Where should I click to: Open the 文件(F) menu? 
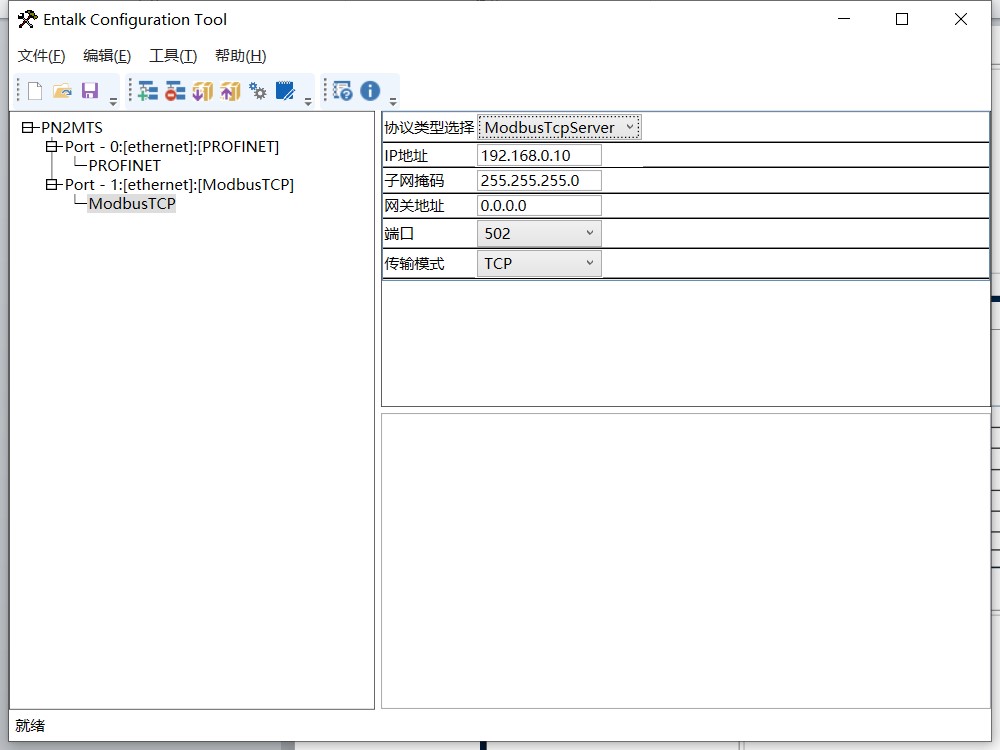[x=41, y=56]
